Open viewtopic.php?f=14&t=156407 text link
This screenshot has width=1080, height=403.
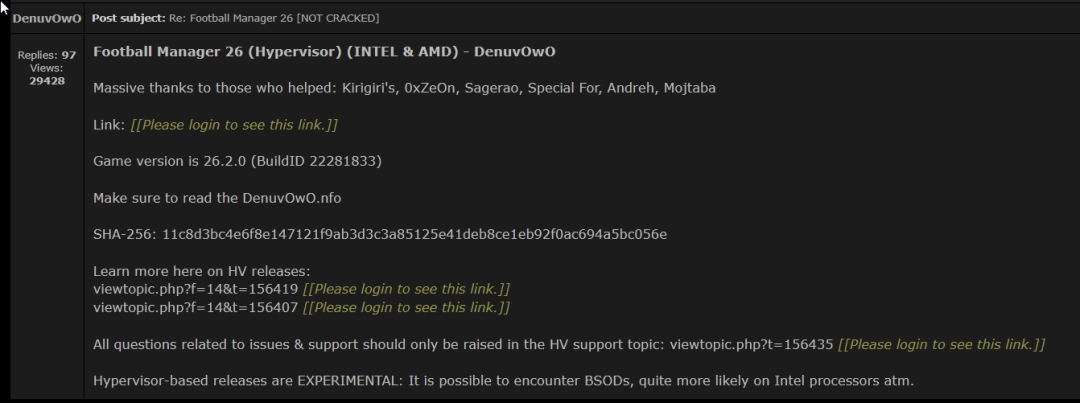pos(196,307)
